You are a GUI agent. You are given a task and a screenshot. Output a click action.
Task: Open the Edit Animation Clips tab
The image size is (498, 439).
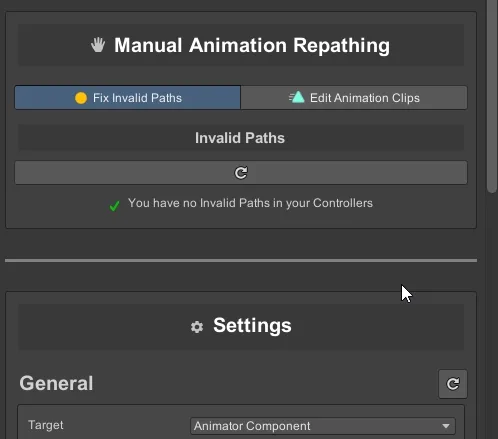(354, 98)
